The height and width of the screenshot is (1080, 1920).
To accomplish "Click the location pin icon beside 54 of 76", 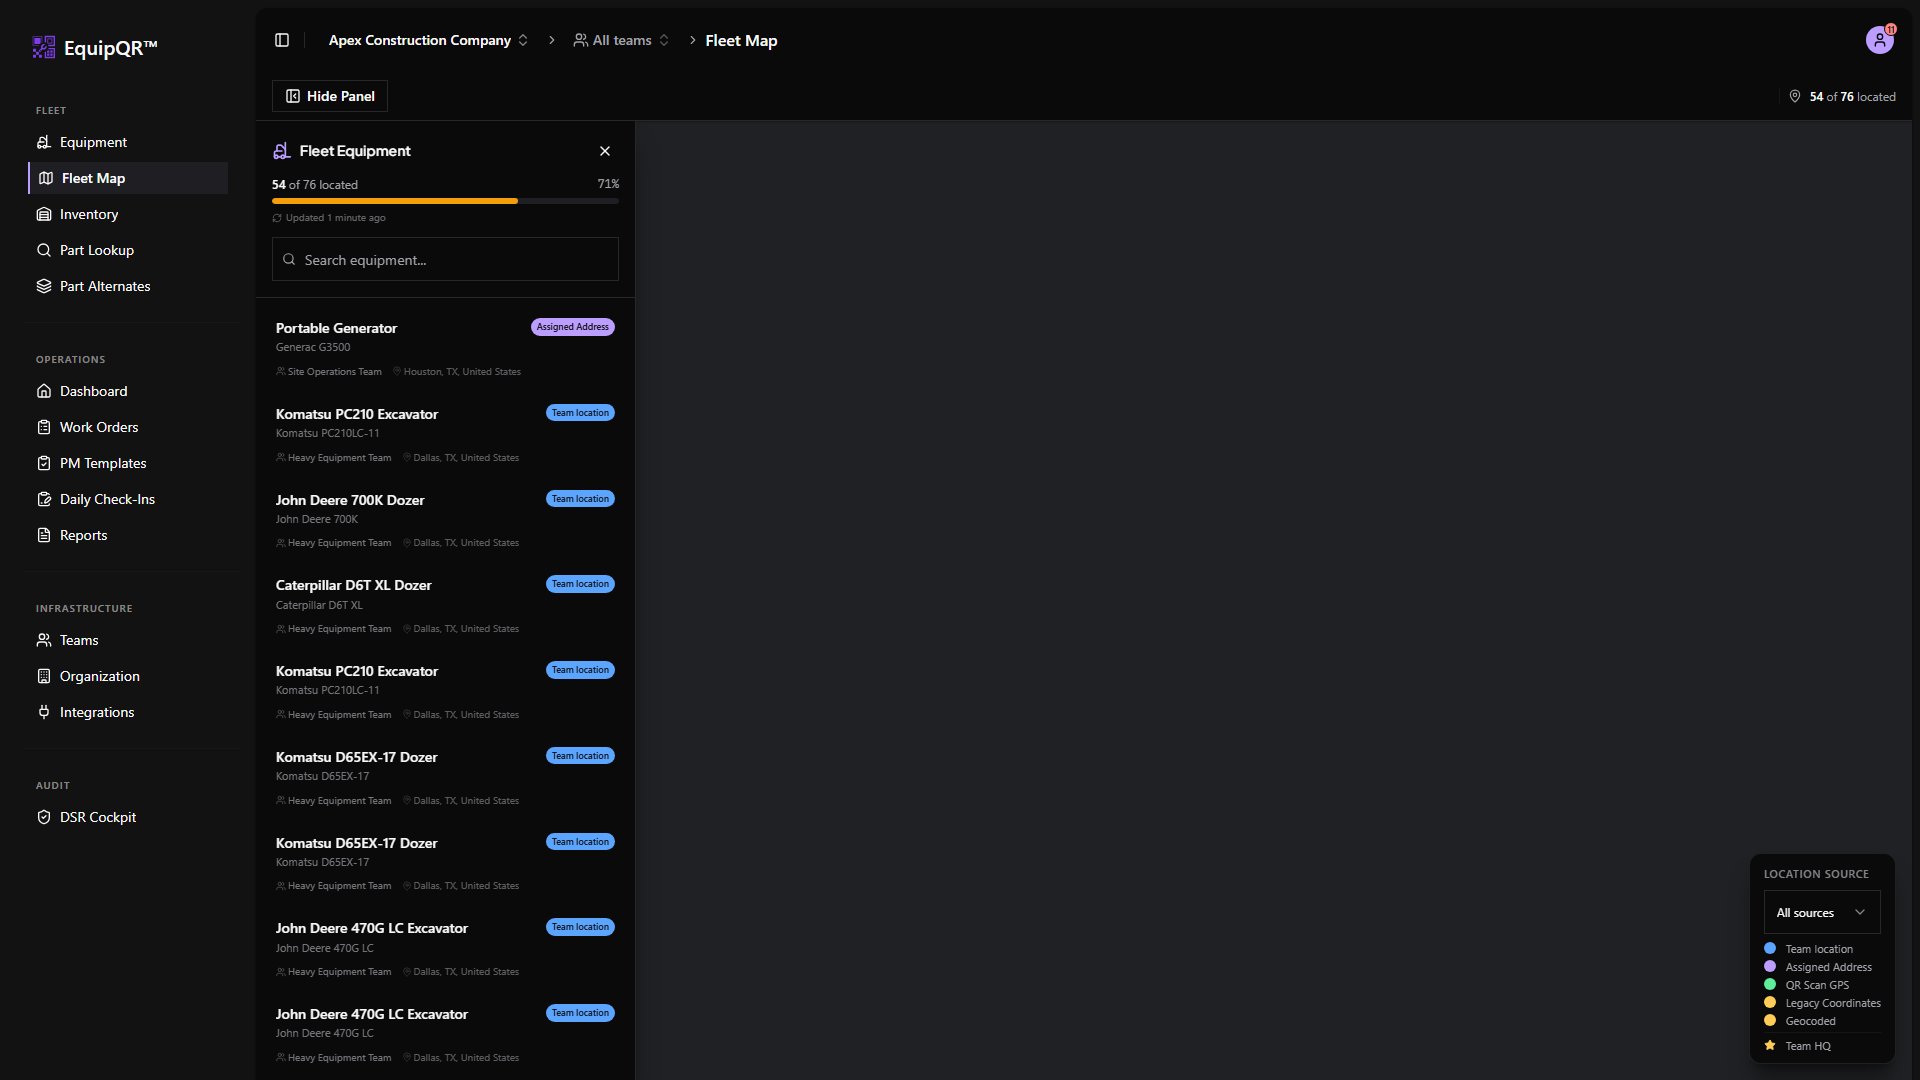I will click(x=1795, y=96).
